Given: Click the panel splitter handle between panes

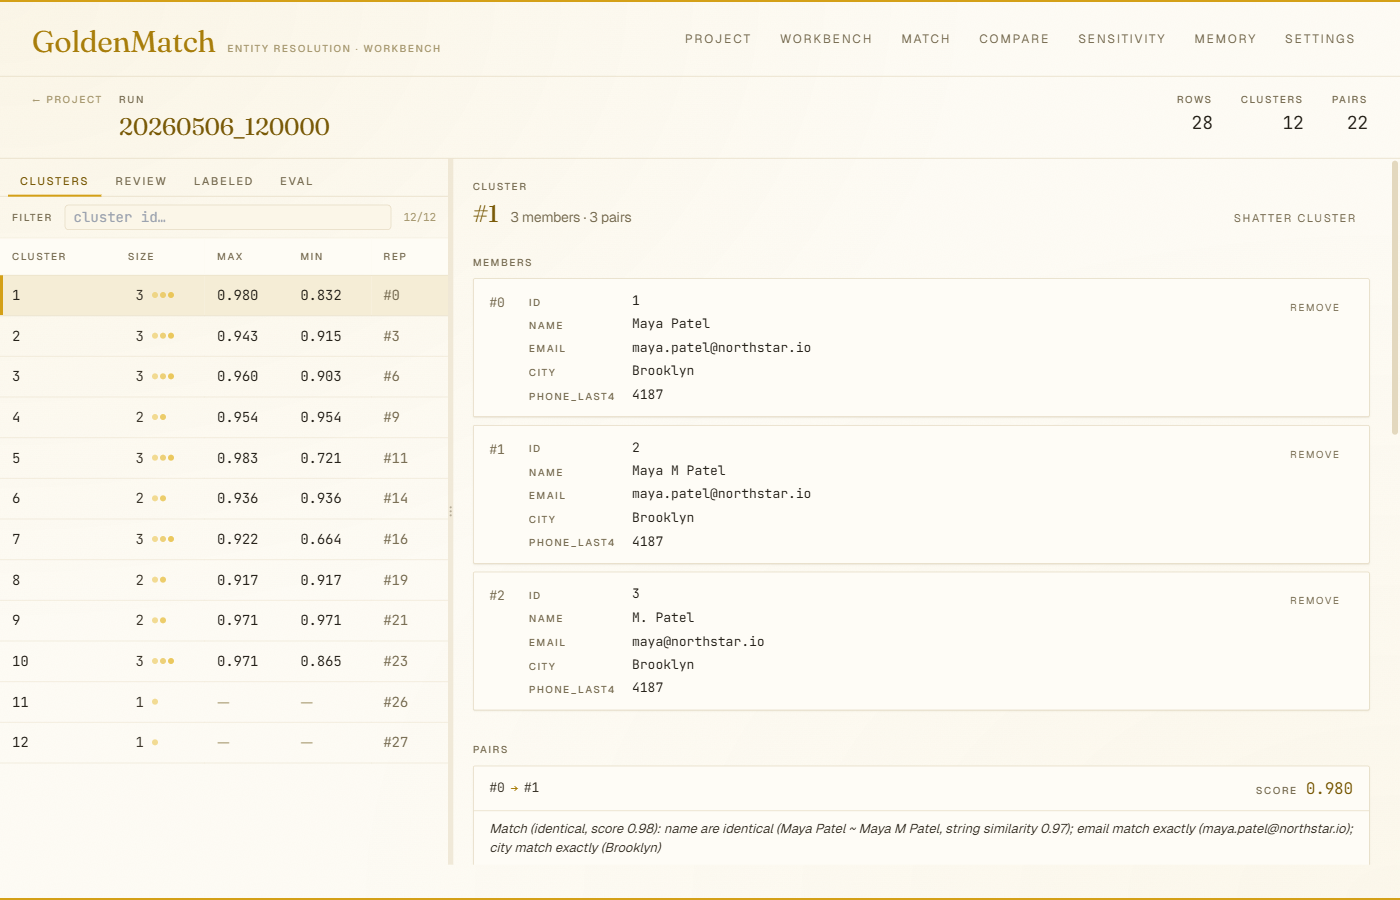Looking at the screenshot, I should click(450, 511).
